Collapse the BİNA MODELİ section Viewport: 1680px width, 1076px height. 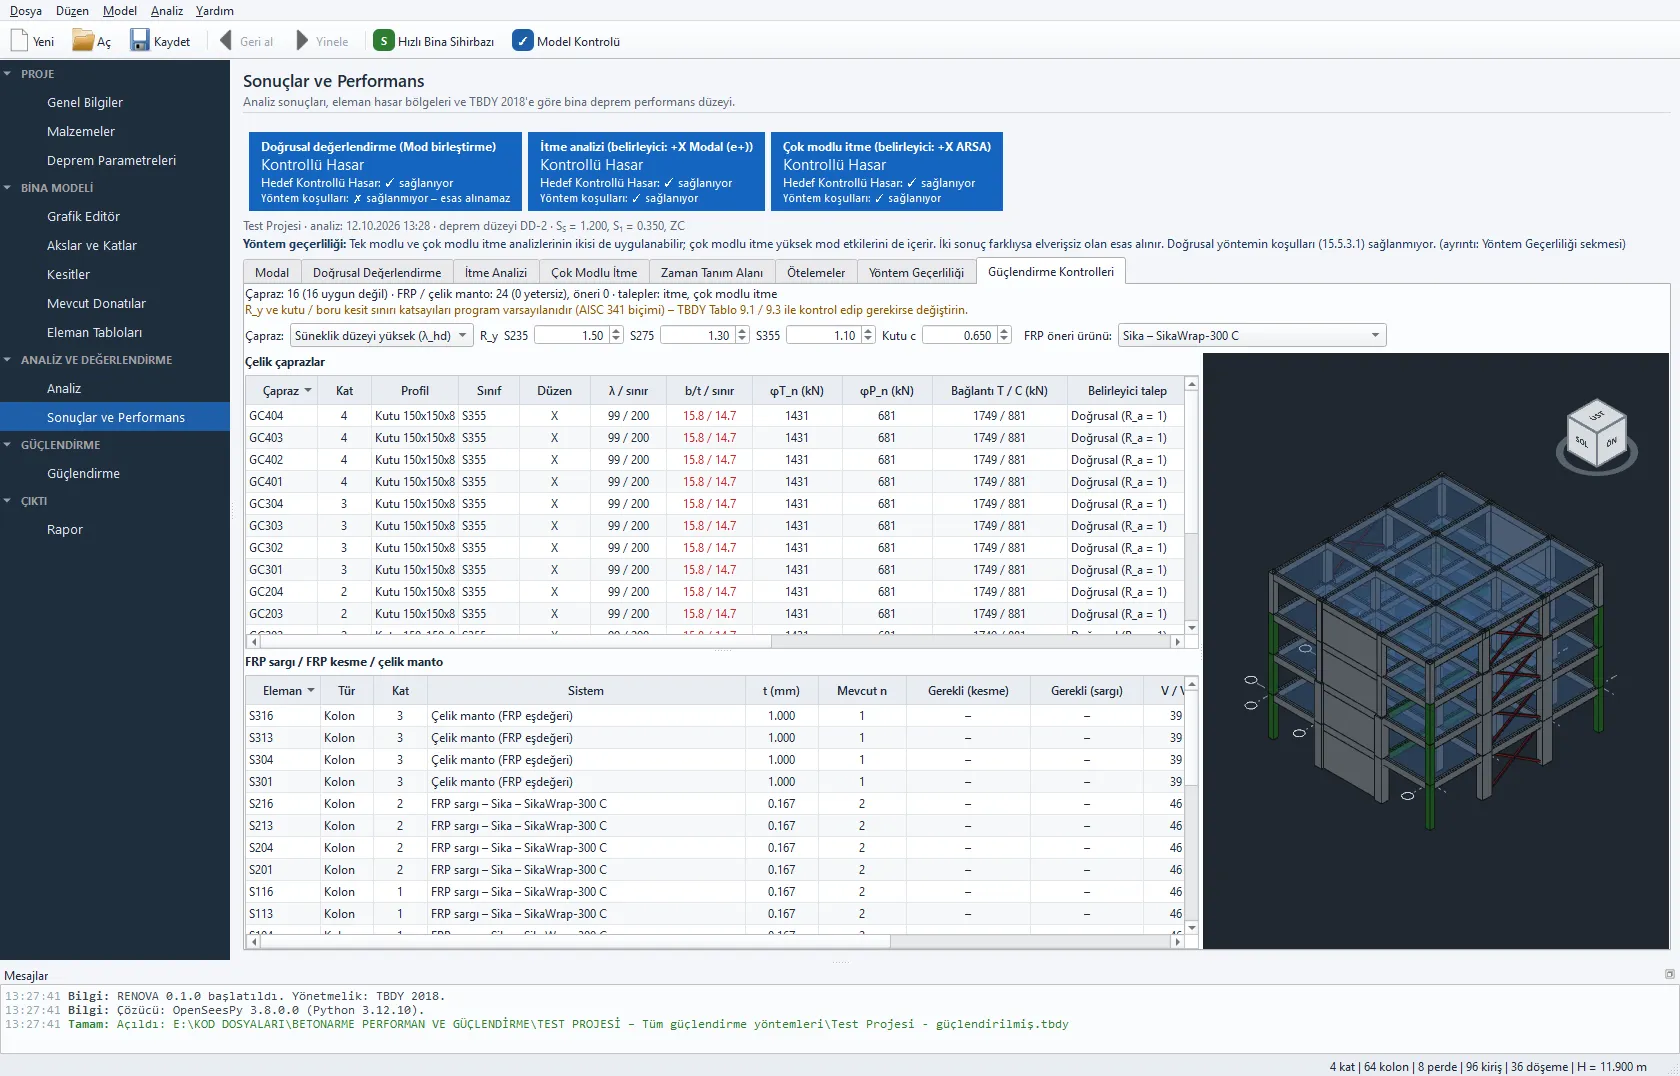pyautogui.click(x=8, y=188)
